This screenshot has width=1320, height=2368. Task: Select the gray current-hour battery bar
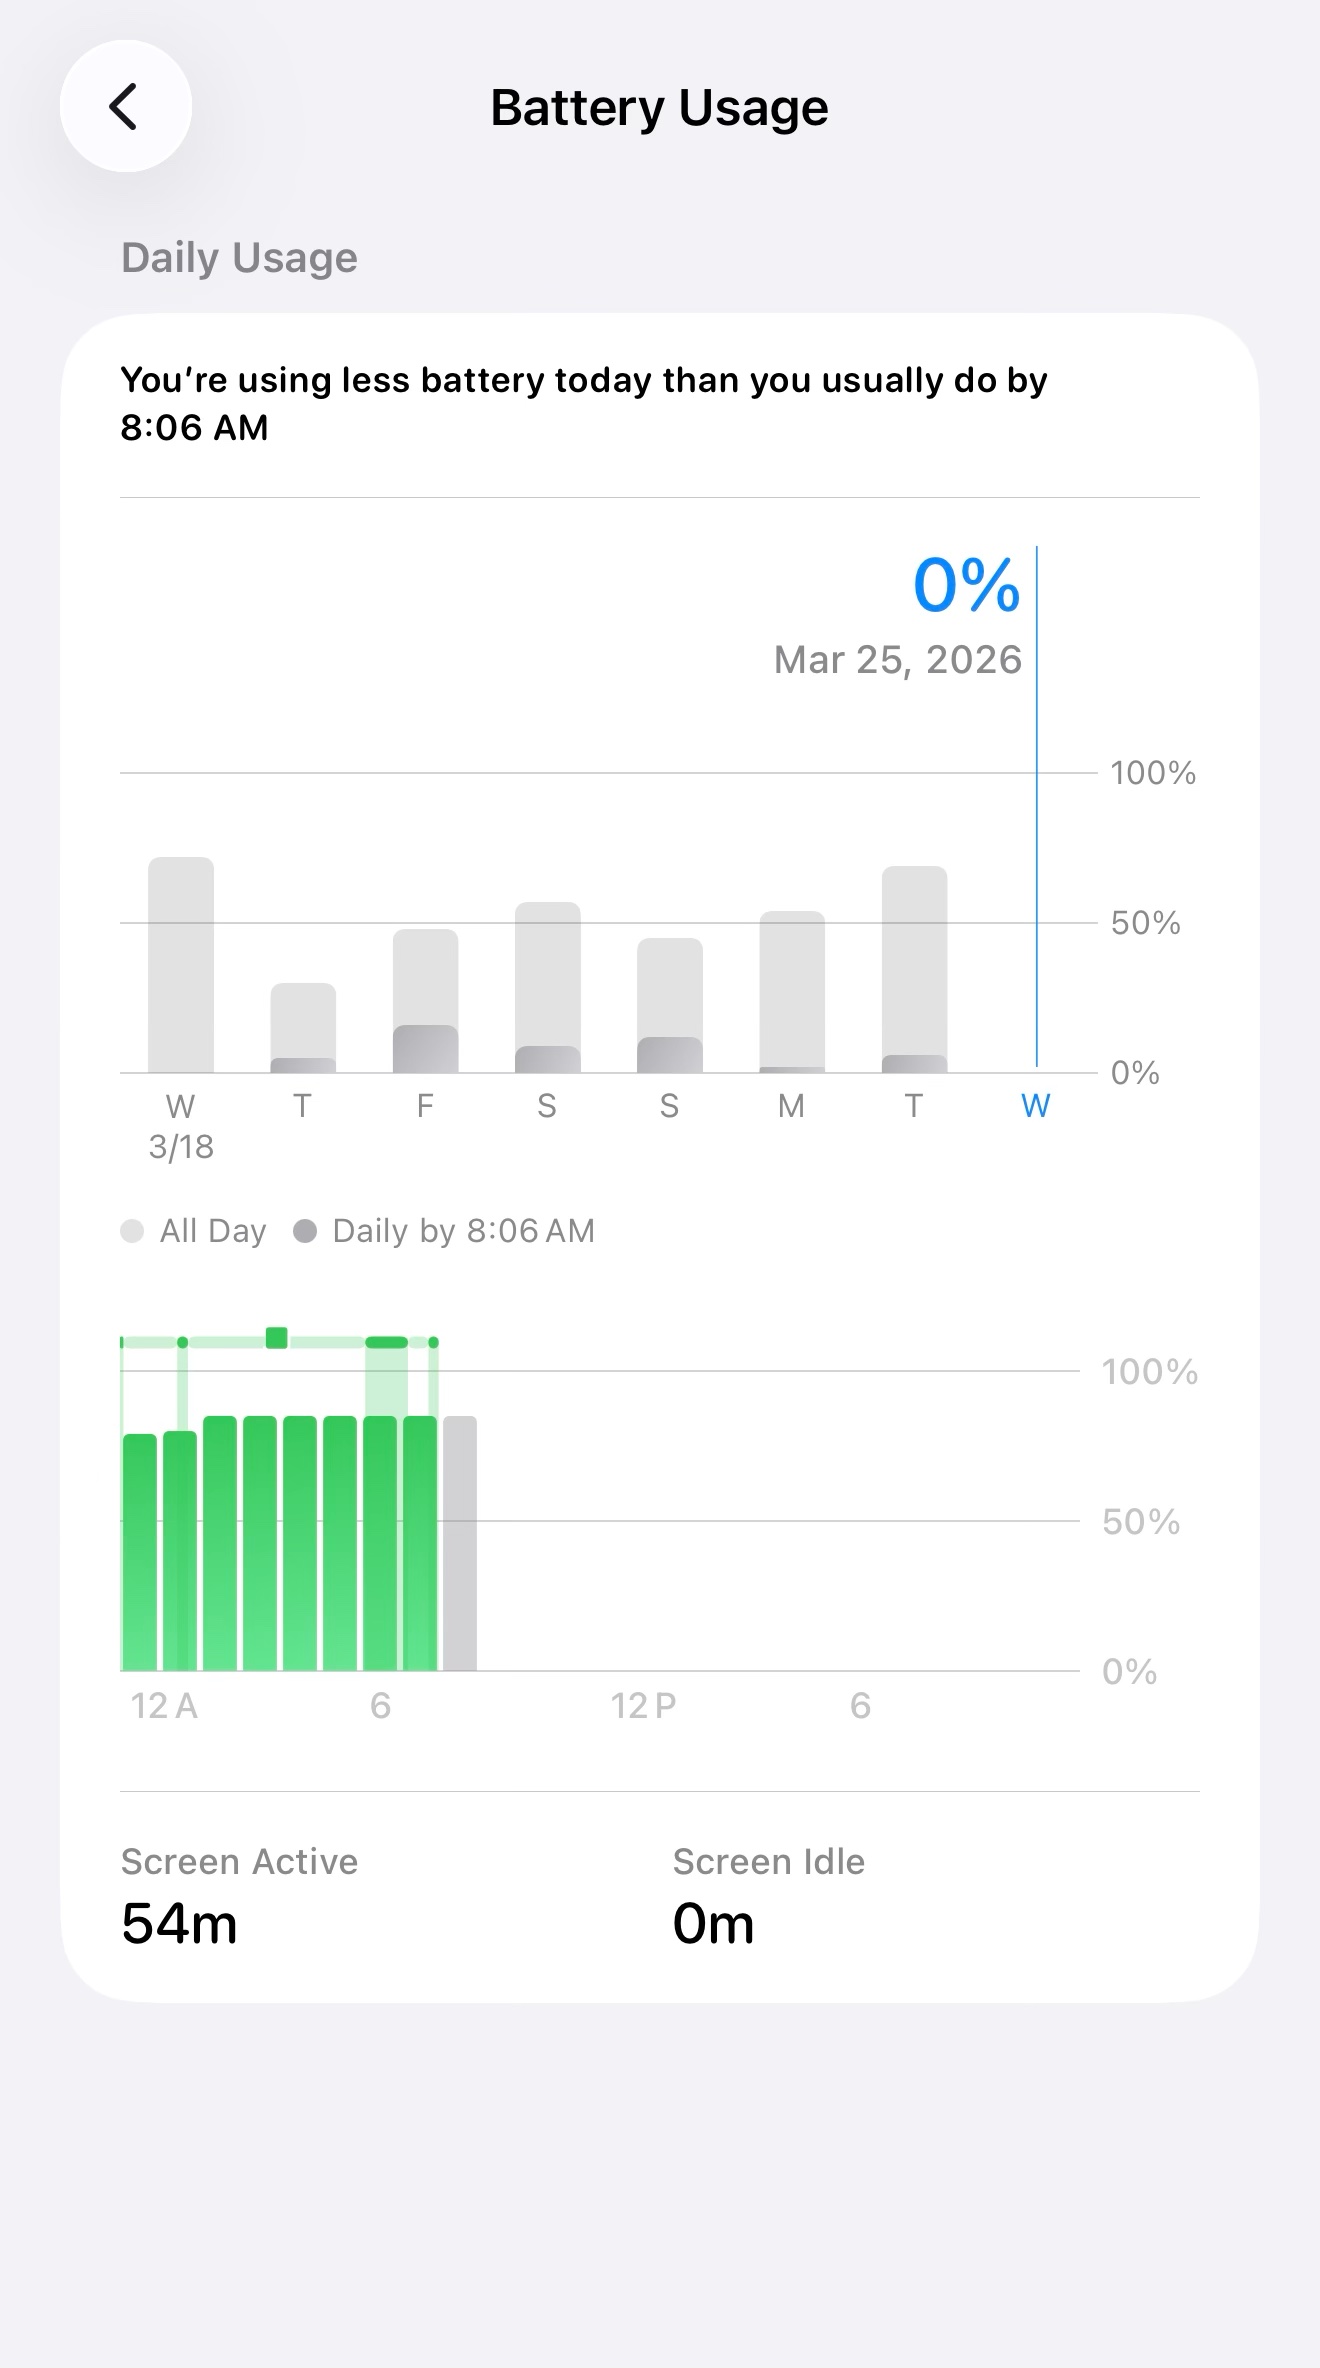(x=460, y=1543)
